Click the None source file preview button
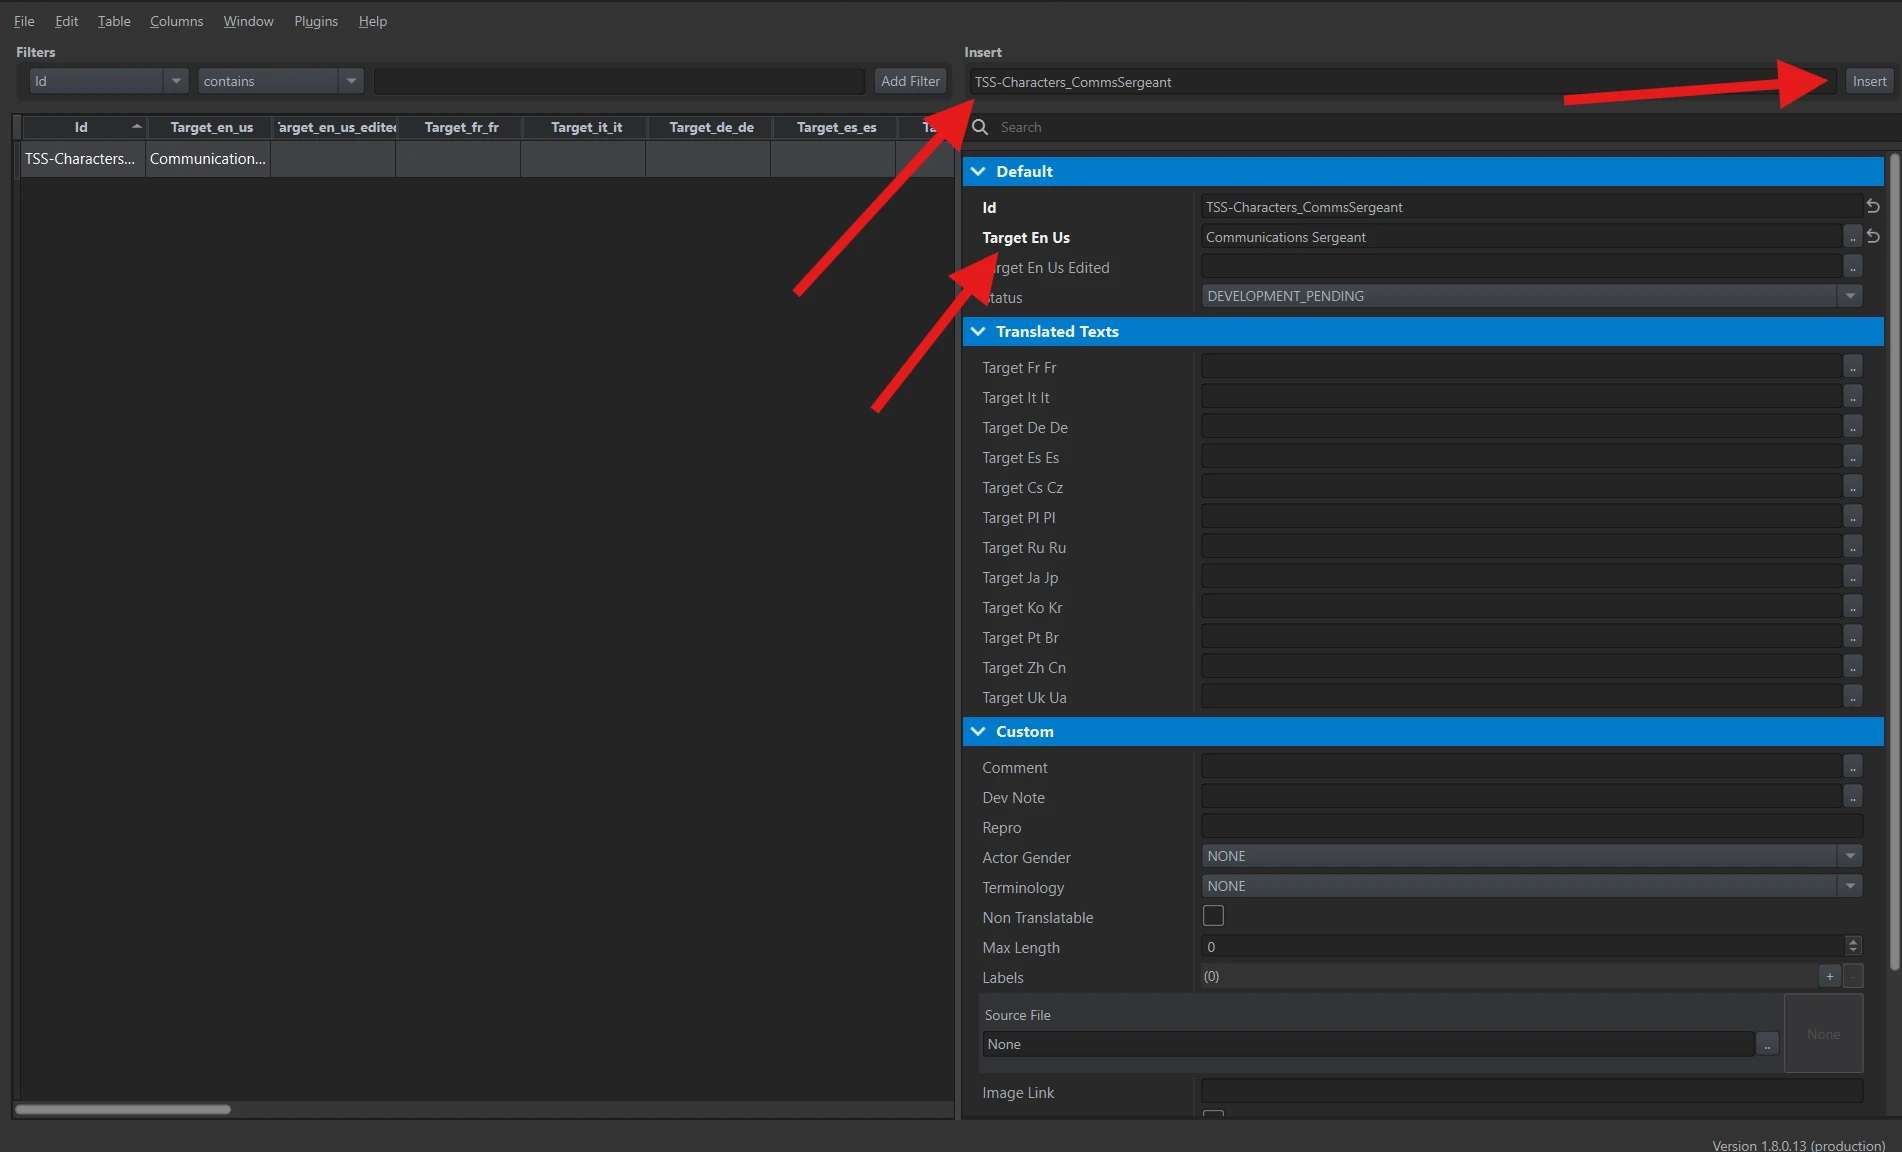1902x1152 pixels. click(x=1823, y=1034)
